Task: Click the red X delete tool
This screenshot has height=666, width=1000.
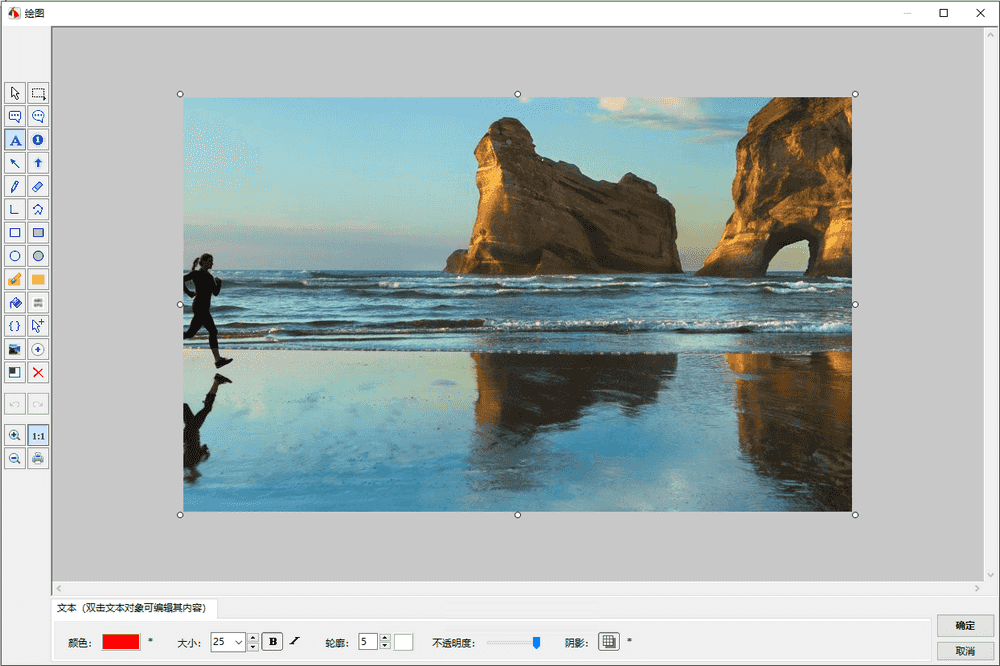Action: pyautogui.click(x=38, y=373)
